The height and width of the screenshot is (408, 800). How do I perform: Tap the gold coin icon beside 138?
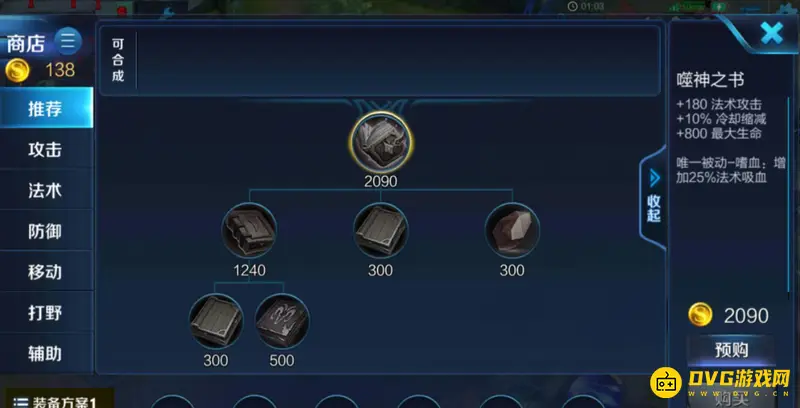pos(17,70)
